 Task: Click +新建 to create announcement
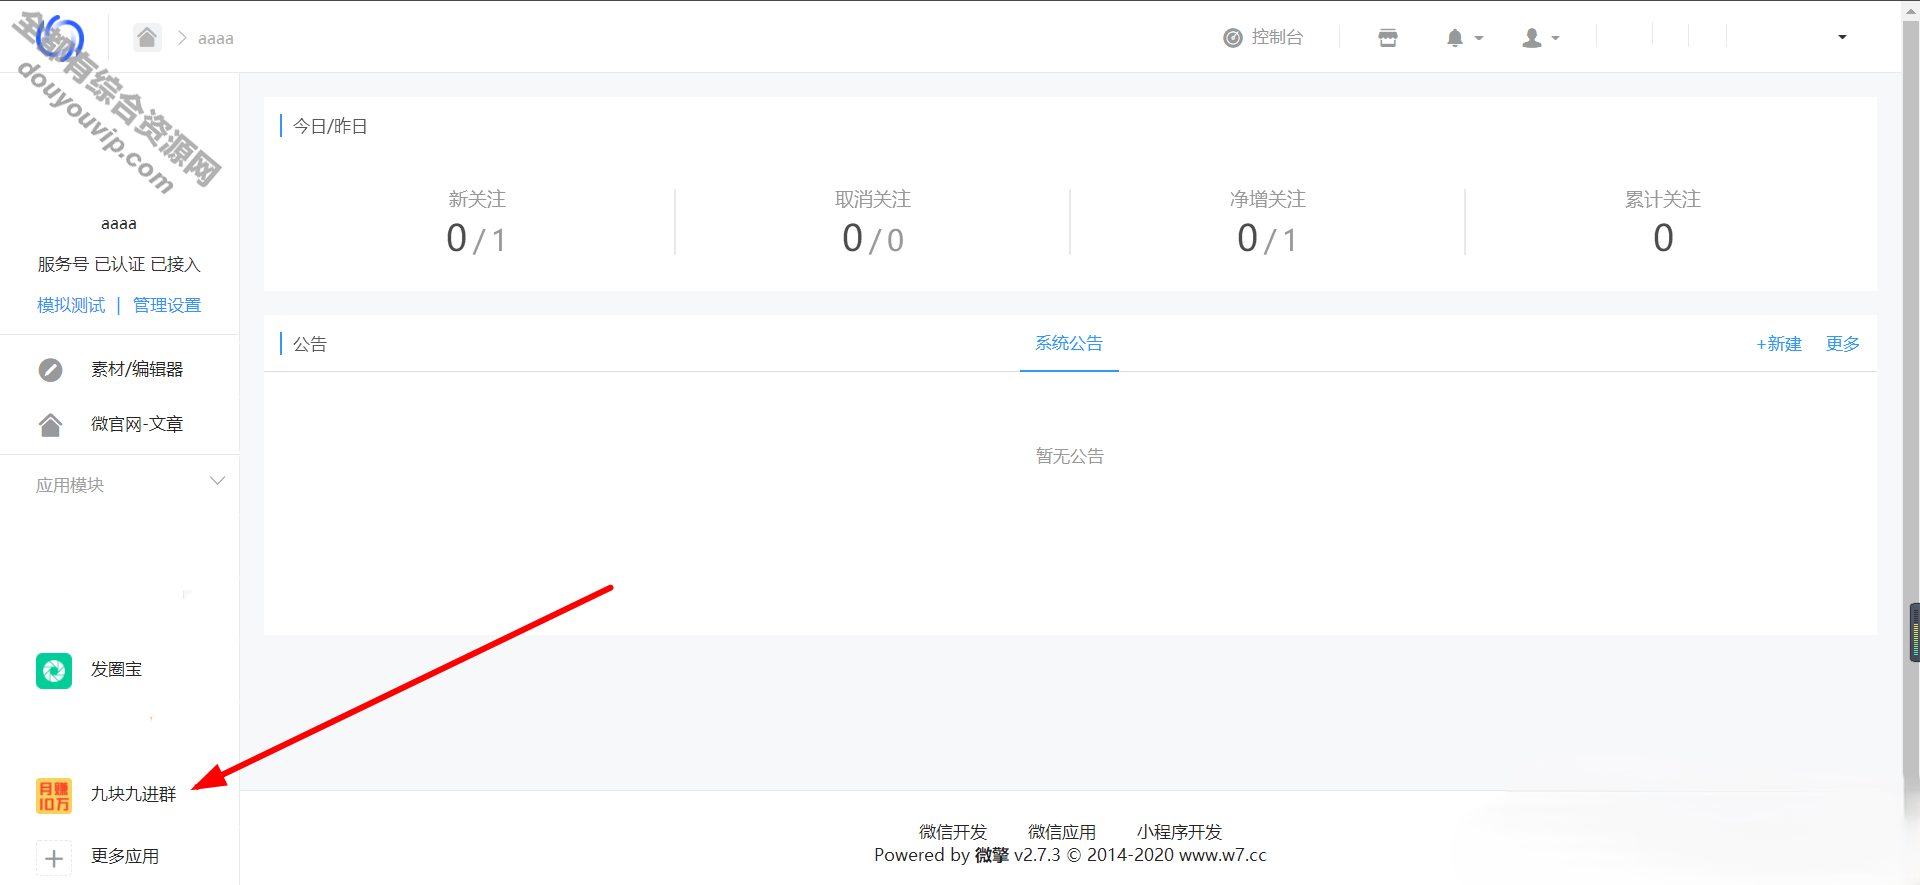click(x=1779, y=344)
